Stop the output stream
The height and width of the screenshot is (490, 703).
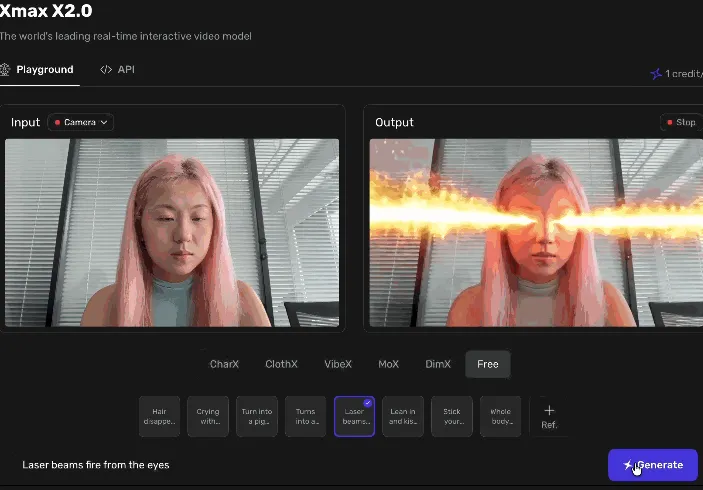(681, 122)
